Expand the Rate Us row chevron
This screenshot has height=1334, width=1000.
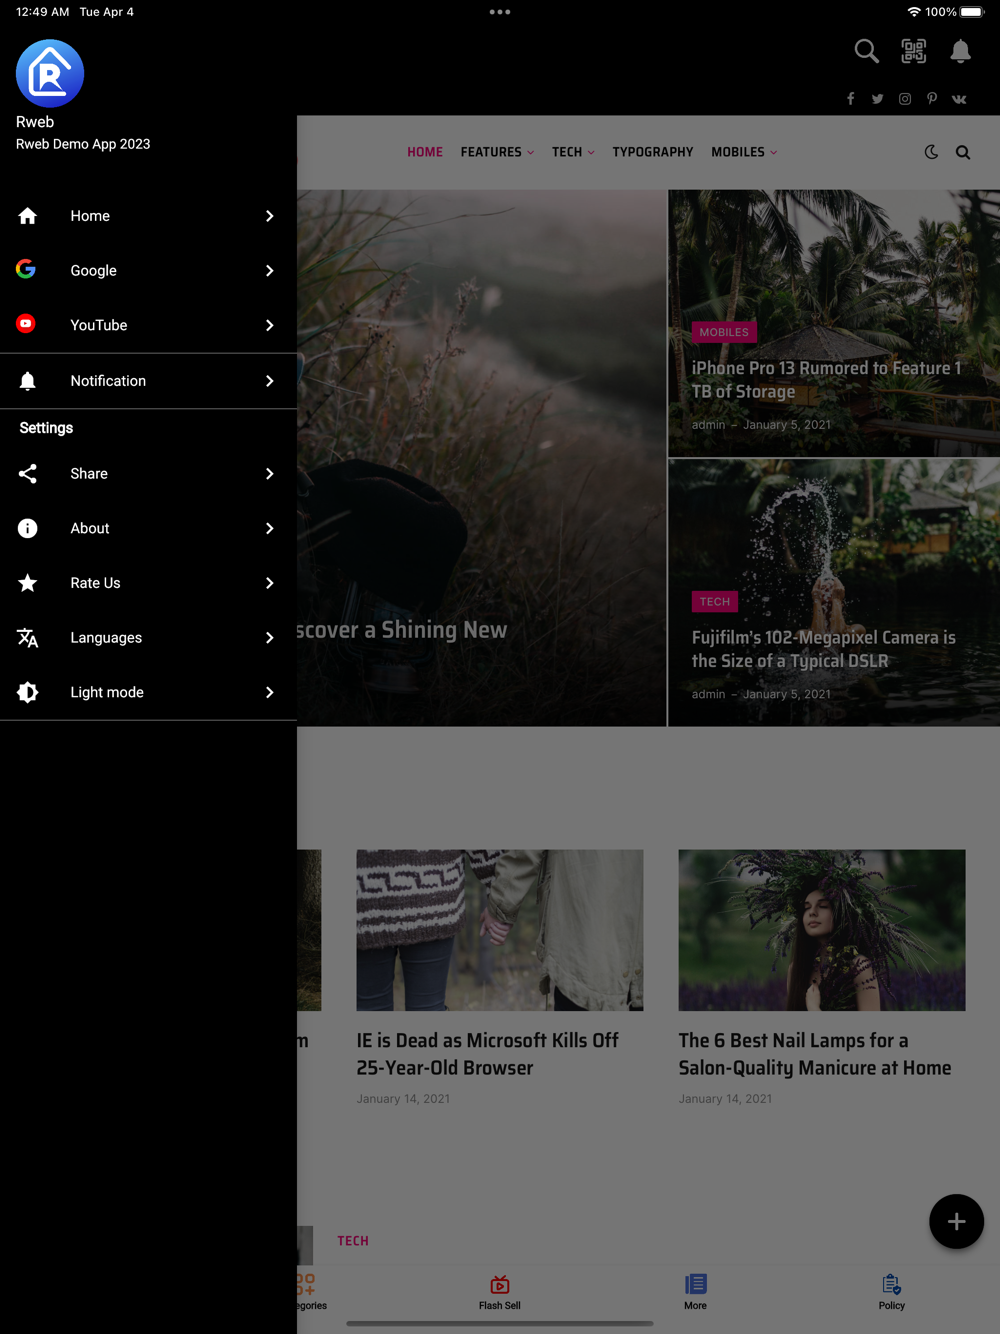[x=270, y=583]
